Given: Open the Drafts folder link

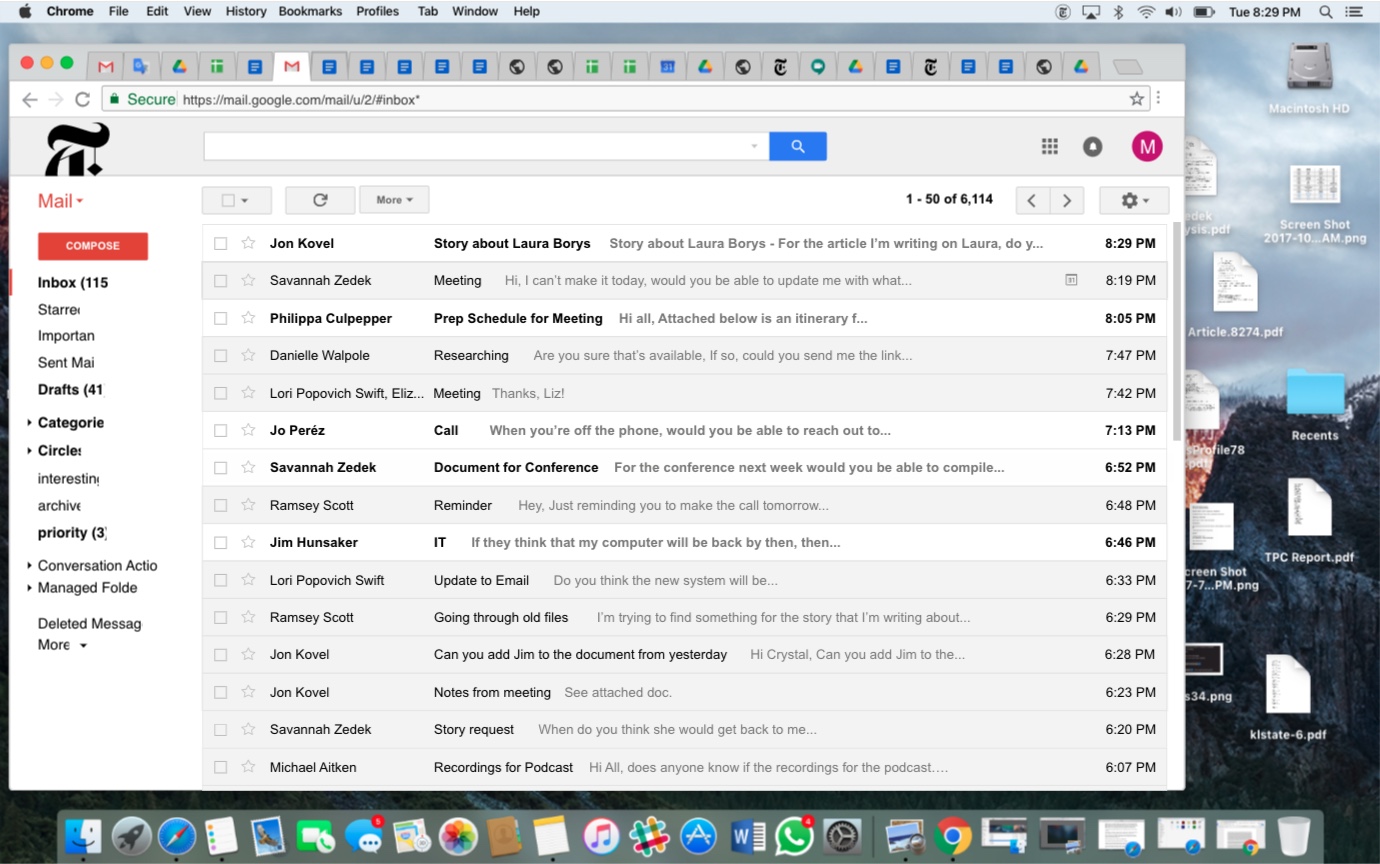Looking at the screenshot, I should 70,390.
